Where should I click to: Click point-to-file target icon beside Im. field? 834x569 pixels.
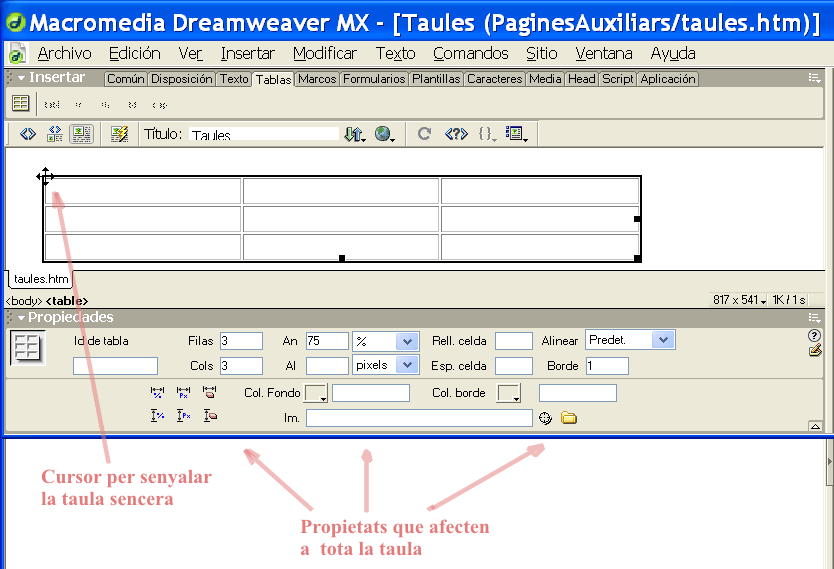pyautogui.click(x=545, y=418)
